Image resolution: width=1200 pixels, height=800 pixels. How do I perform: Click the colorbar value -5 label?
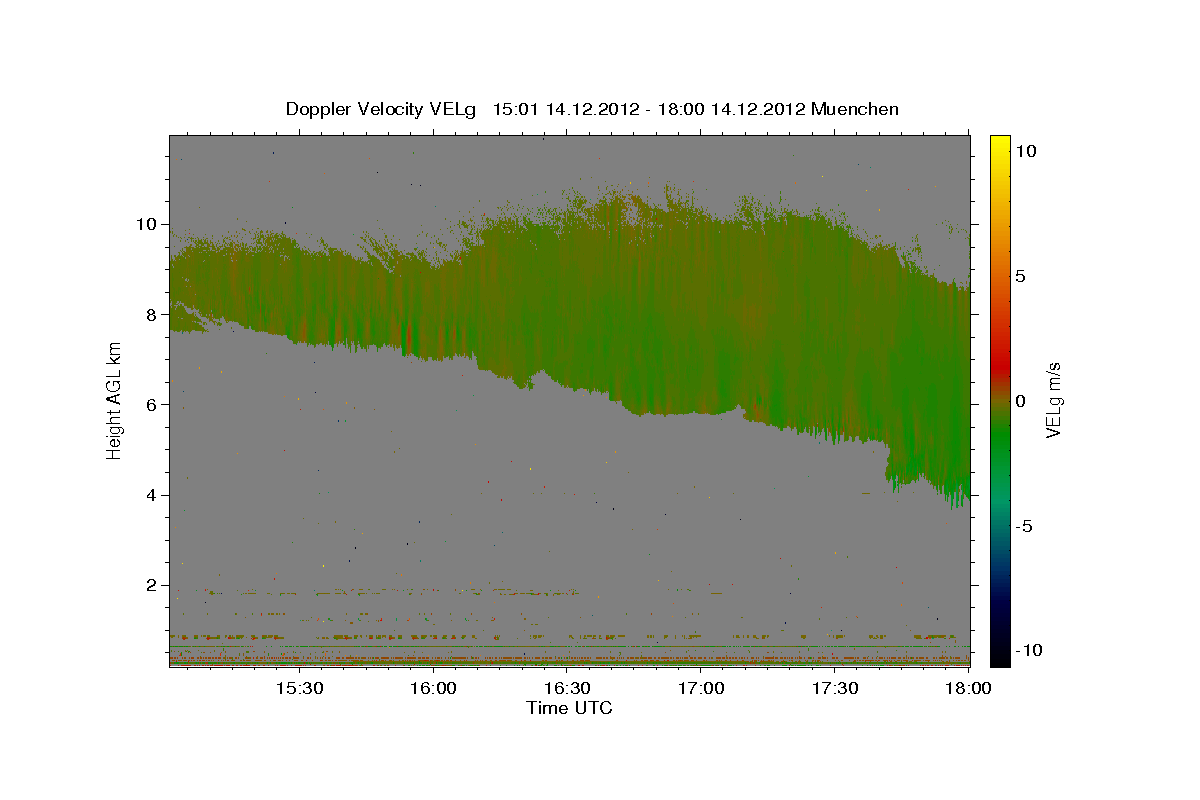point(1024,526)
